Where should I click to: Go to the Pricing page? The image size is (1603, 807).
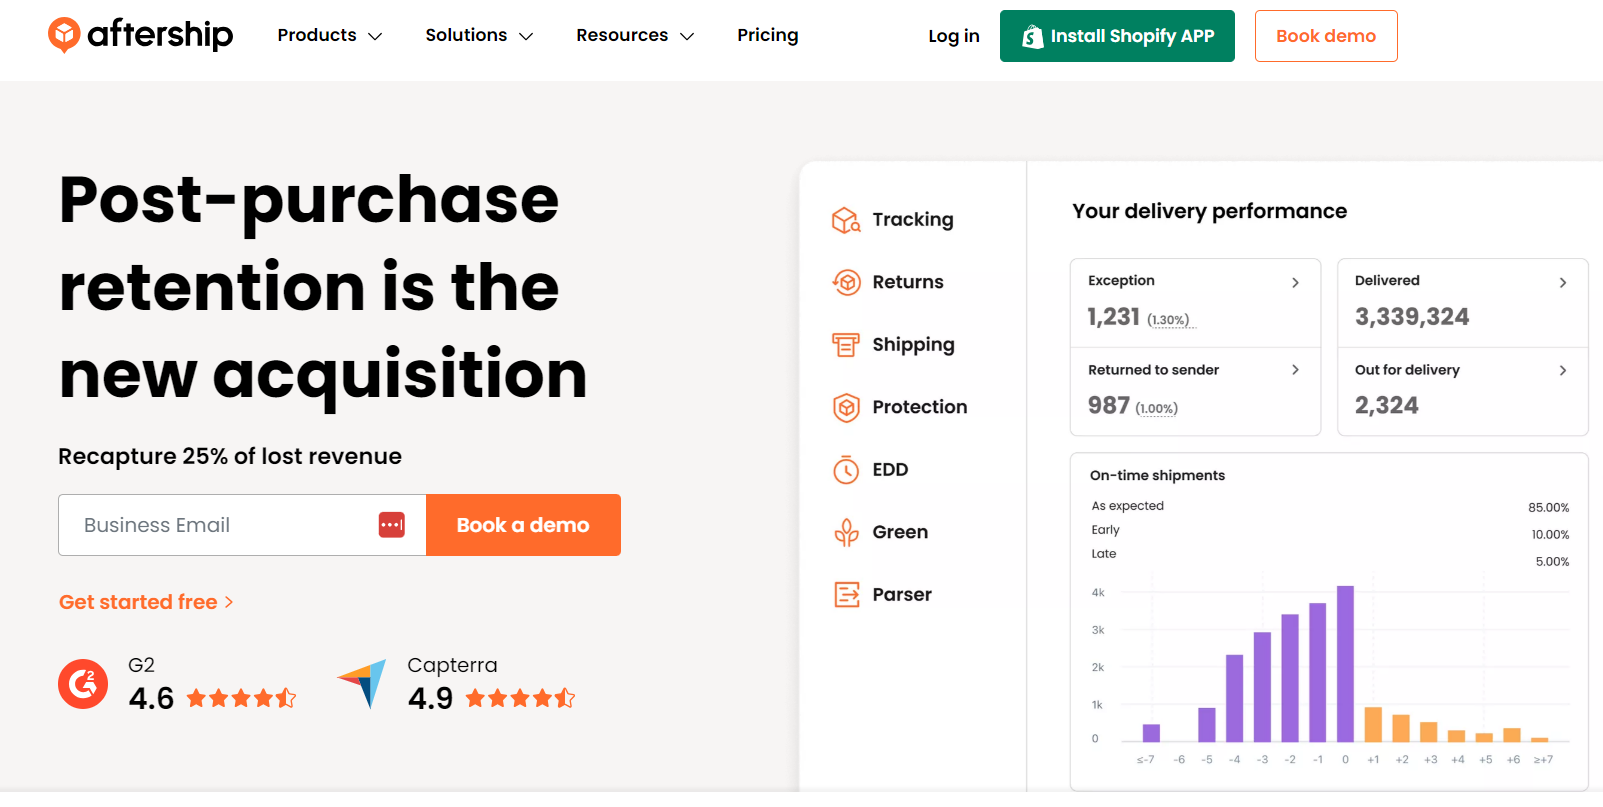click(x=767, y=36)
